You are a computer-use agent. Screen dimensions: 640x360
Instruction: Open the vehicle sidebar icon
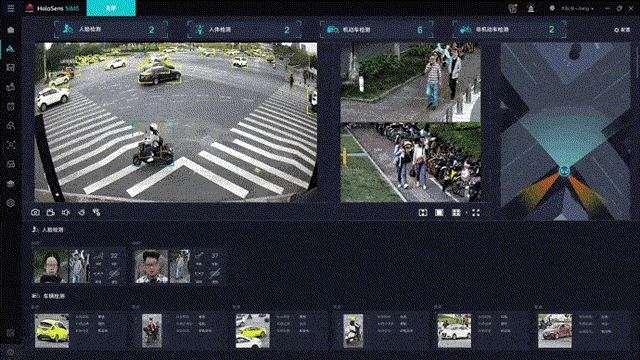point(11,164)
